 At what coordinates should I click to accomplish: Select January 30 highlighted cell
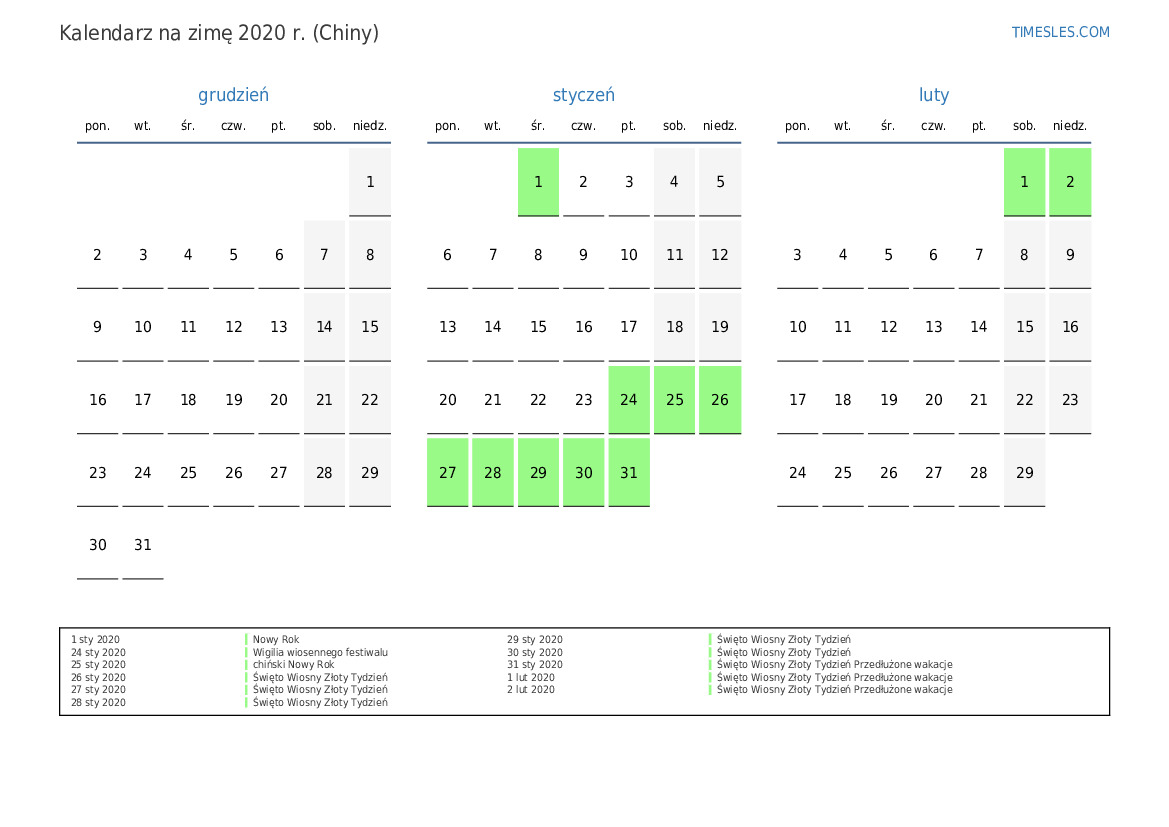[x=584, y=473]
